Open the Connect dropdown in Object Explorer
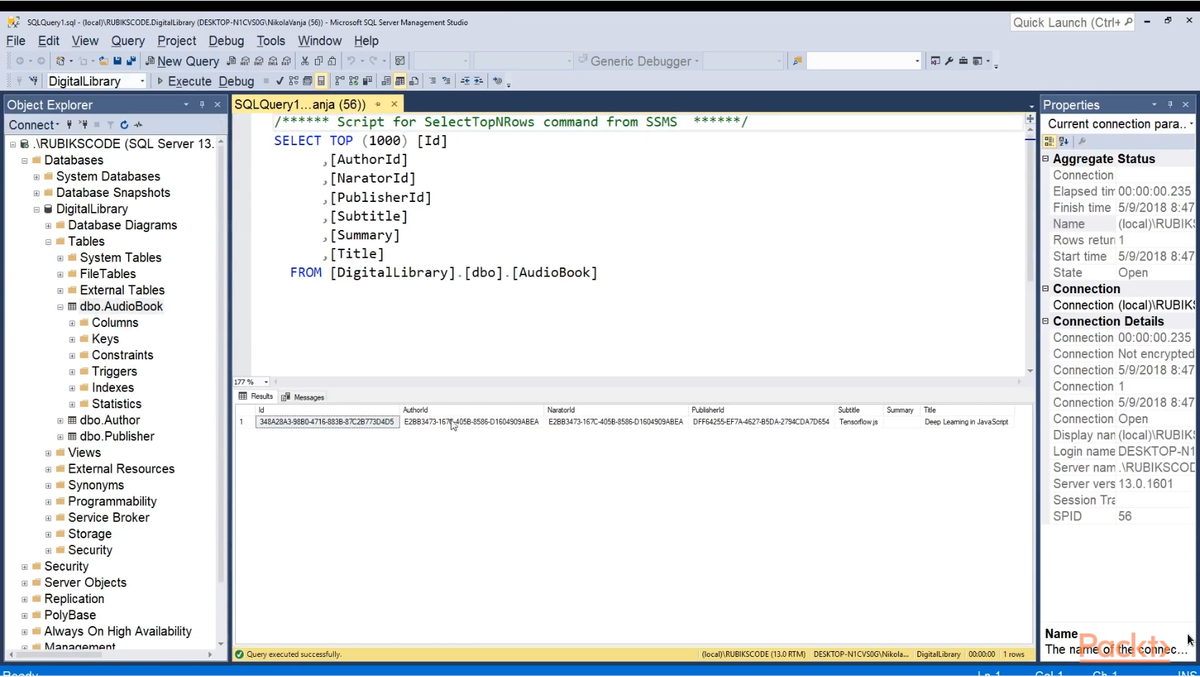Image resolution: width=1200 pixels, height=677 pixels. coord(33,125)
